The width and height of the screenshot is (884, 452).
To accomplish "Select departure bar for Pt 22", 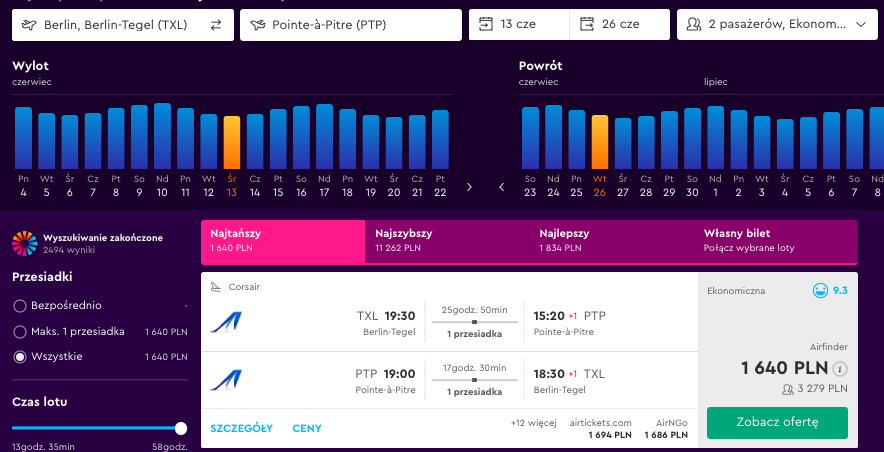I will click(x=440, y=140).
